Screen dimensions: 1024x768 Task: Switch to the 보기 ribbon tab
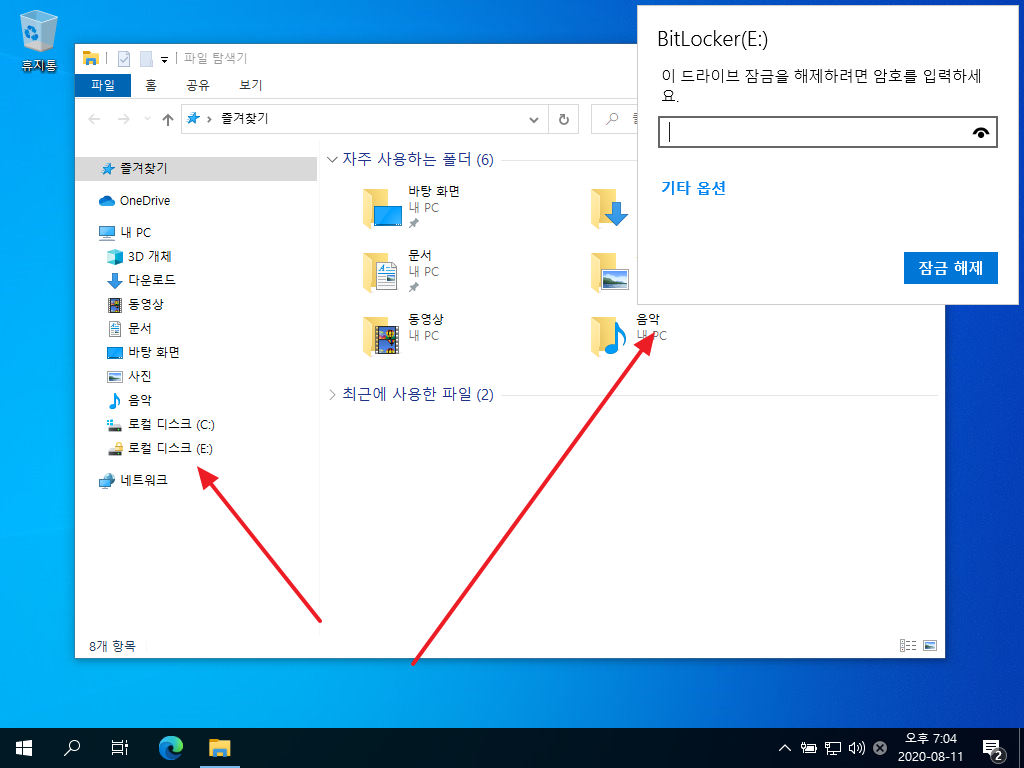click(x=251, y=85)
